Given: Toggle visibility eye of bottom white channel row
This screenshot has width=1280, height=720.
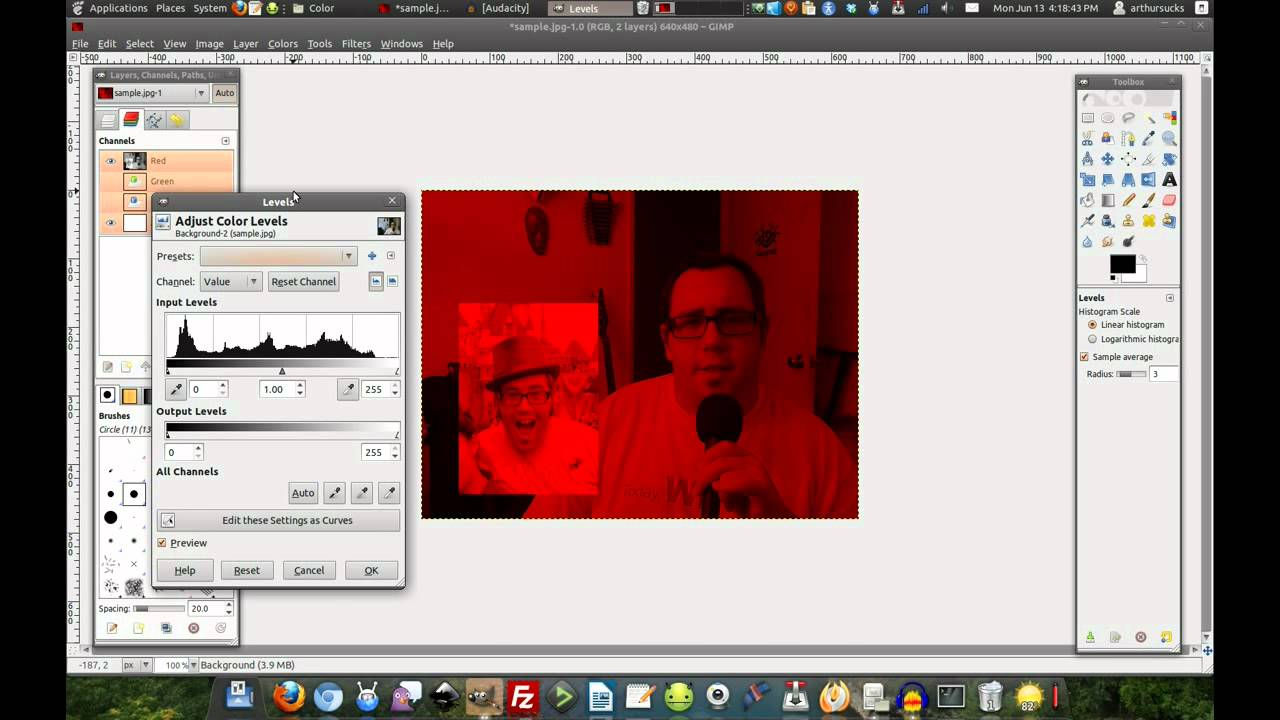Looking at the screenshot, I should click(110, 223).
